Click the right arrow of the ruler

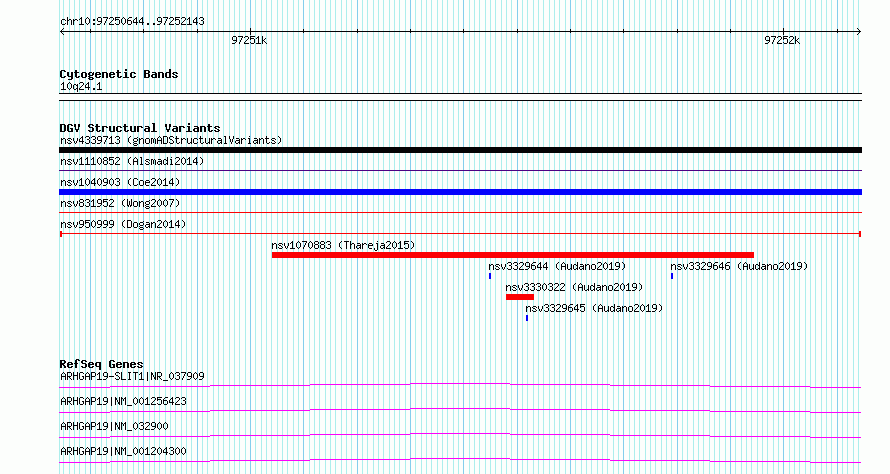point(859,32)
